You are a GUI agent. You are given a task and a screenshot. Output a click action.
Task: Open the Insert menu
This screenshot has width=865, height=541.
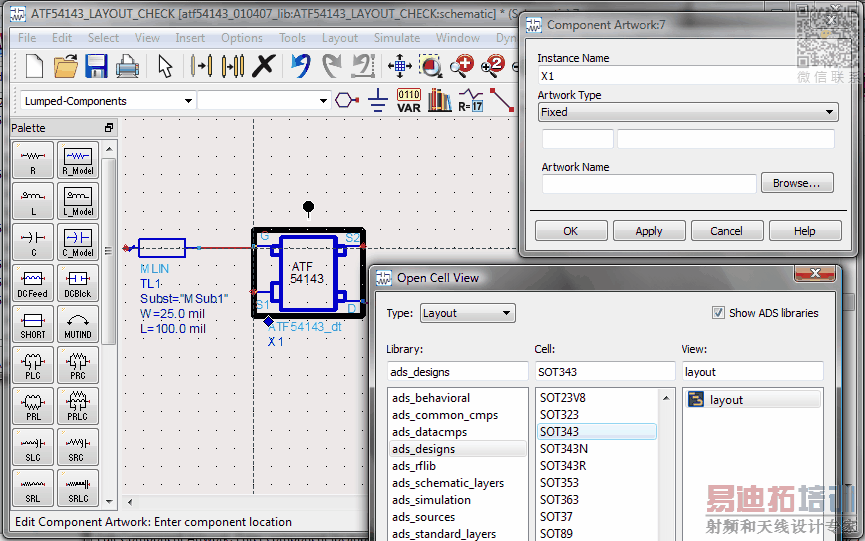coord(190,38)
